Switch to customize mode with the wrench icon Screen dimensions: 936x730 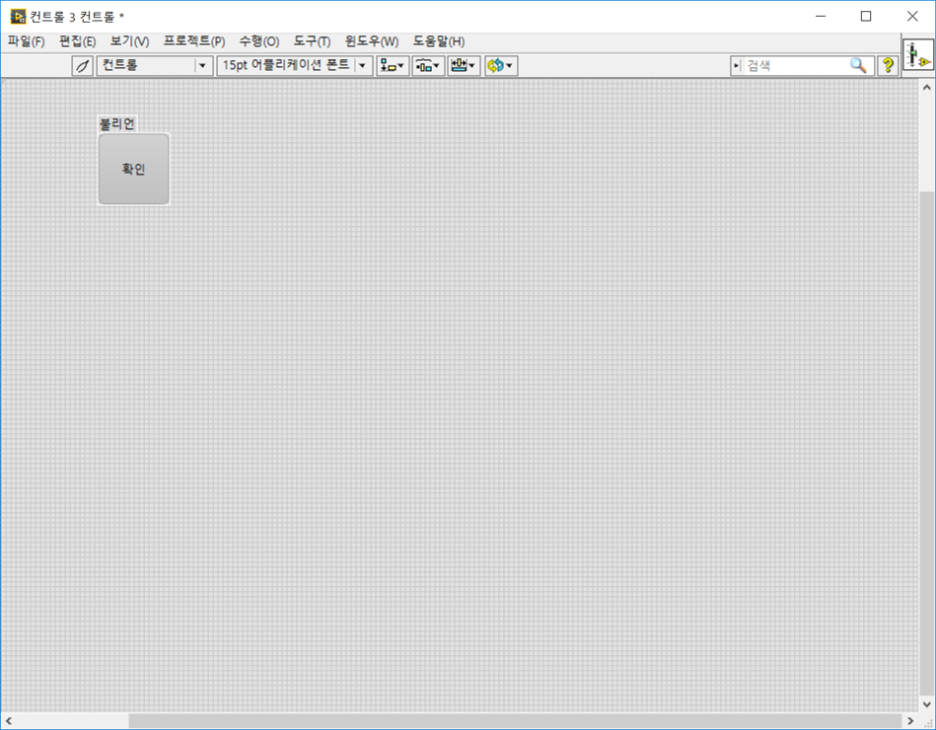coord(82,66)
